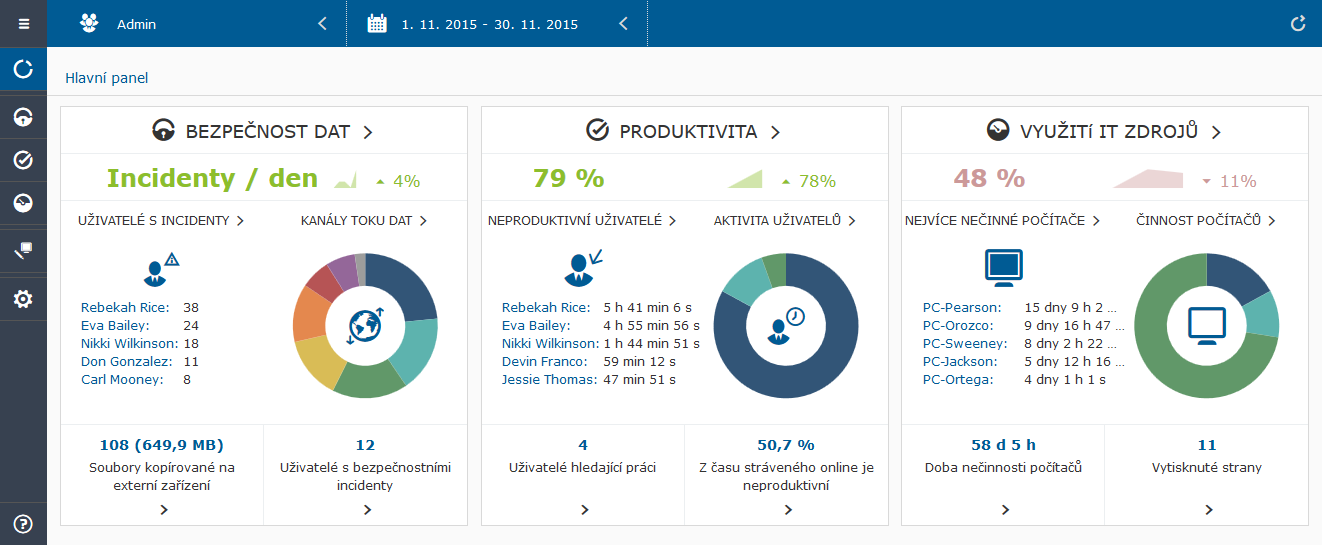Open details arrow under Vytisknuté strany
The height and width of the screenshot is (545, 1322).
(1208, 510)
